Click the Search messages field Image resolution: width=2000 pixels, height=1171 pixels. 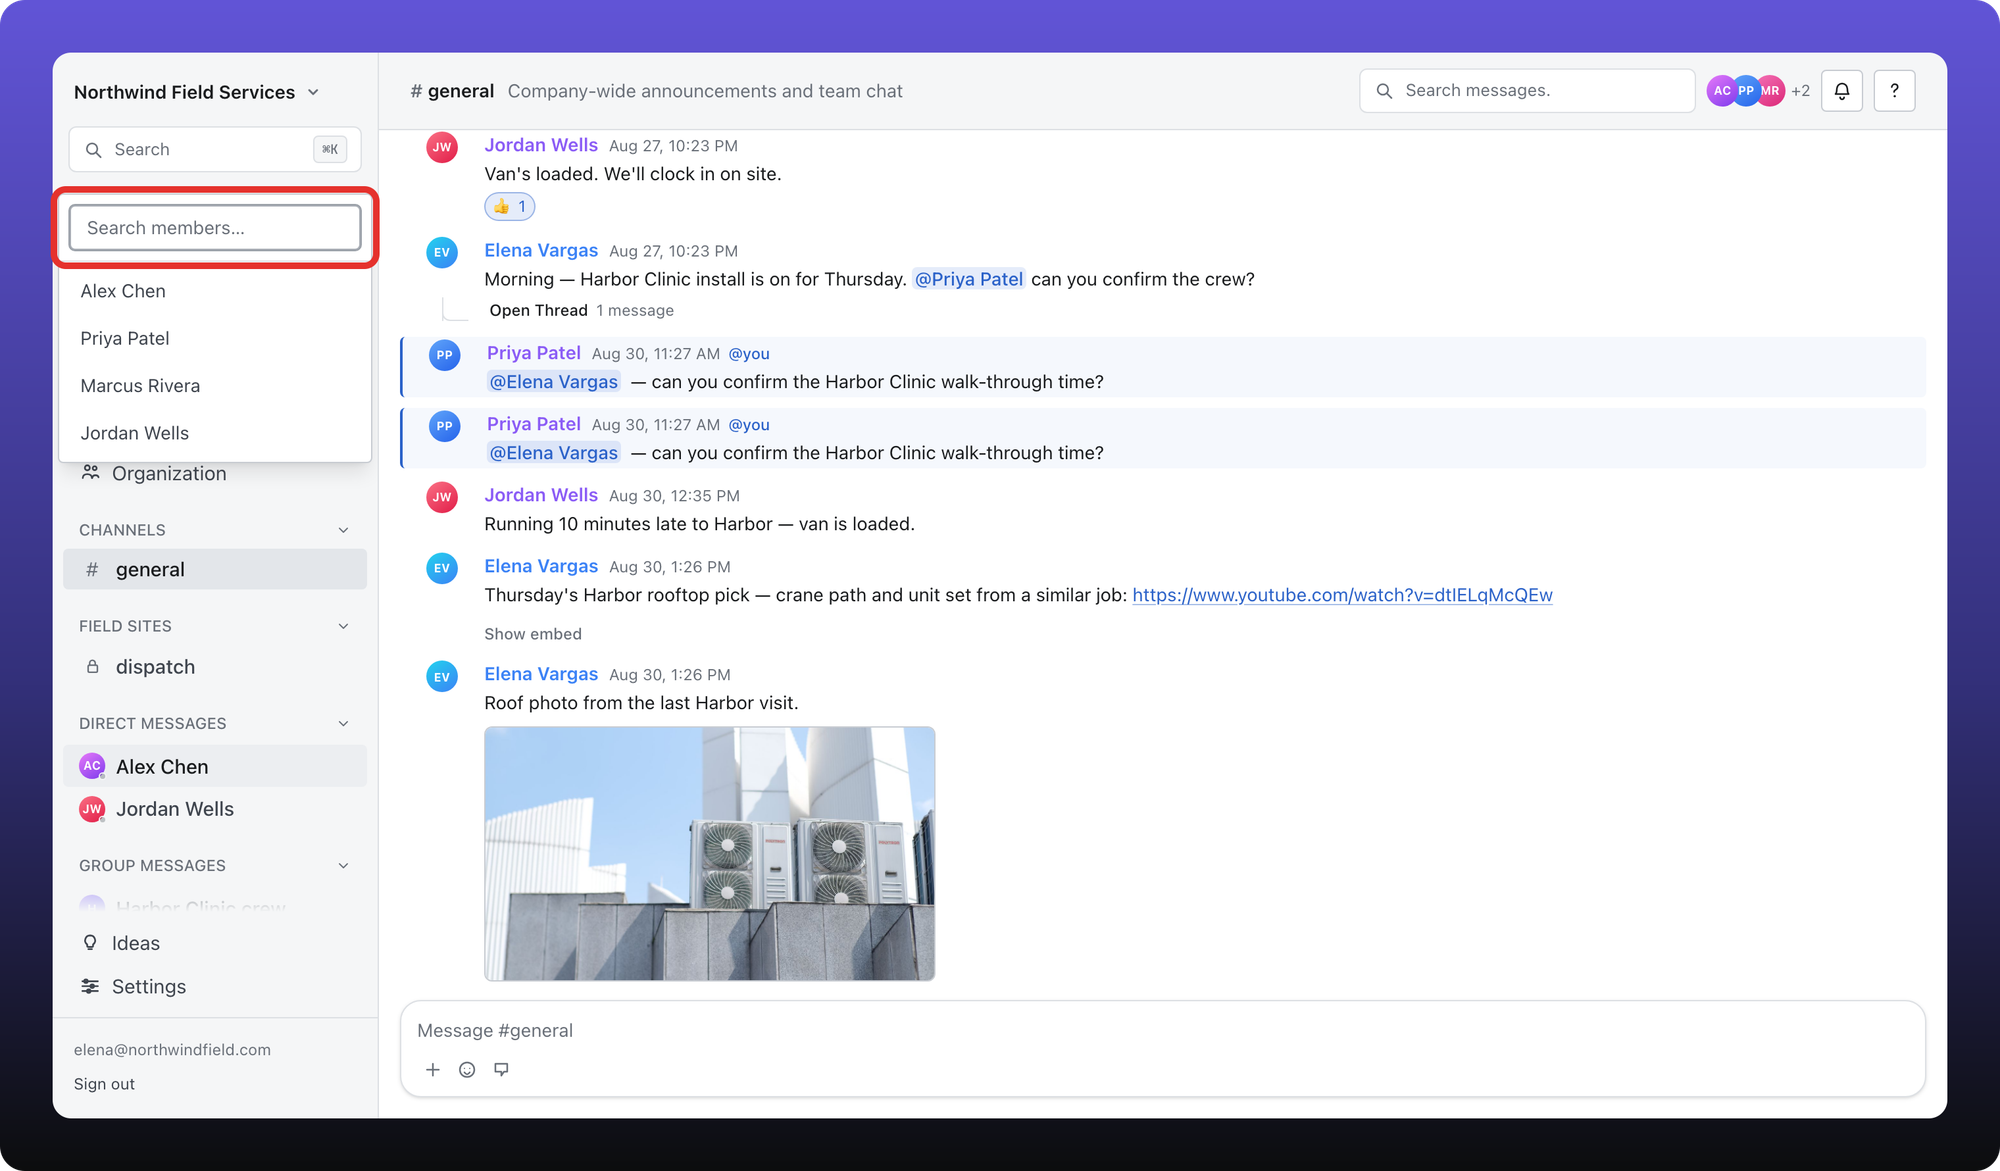click(x=1527, y=91)
